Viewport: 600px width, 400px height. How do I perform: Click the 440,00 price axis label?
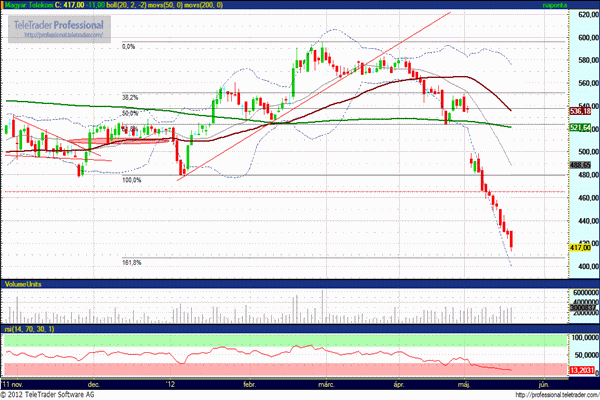click(589, 221)
